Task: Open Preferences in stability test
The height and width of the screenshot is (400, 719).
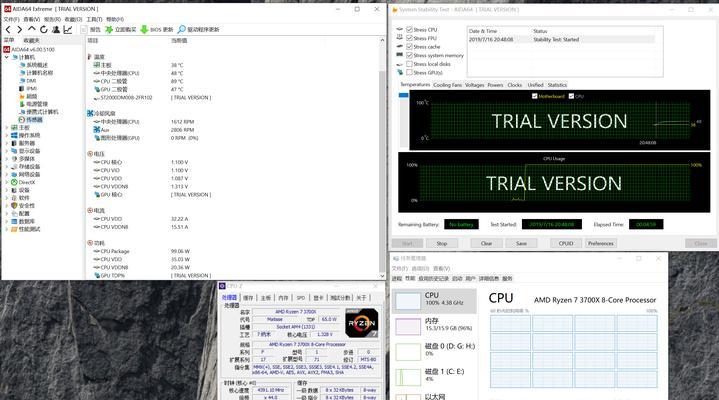Action: coord(601,243)
